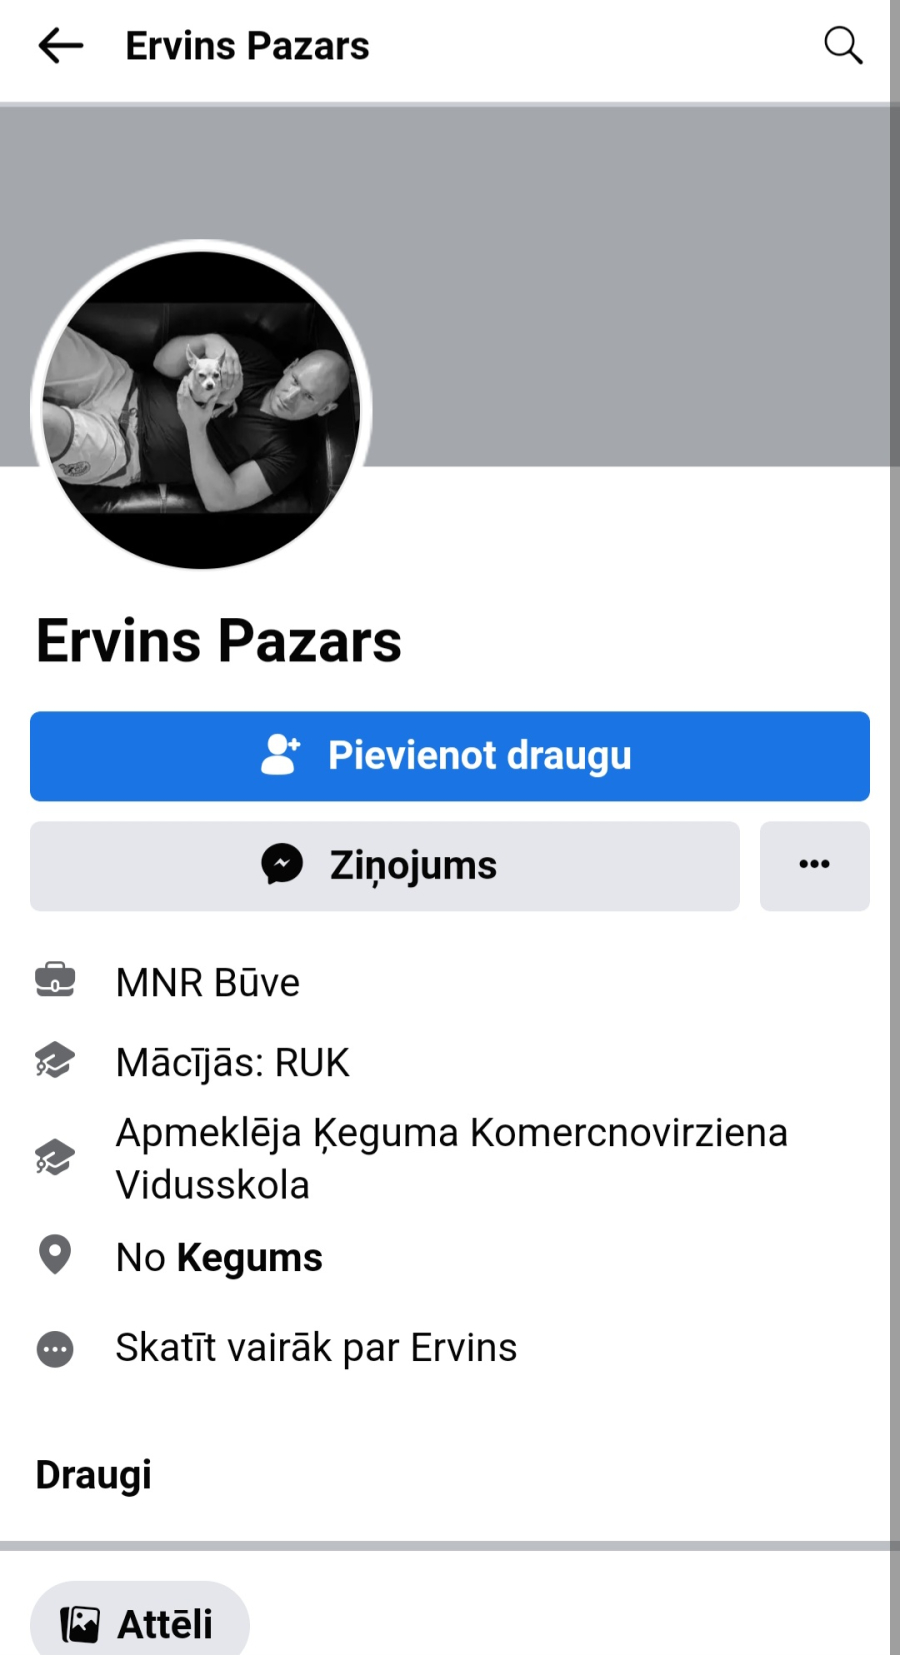Open search with the magnifier icon

(x=843, y=46)
